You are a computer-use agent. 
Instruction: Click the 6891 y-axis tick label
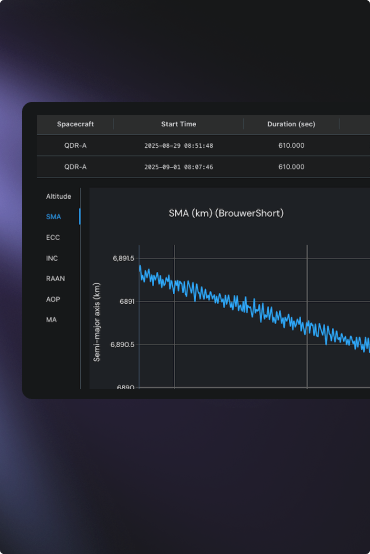pyautogui.click(x=127, y=301)
